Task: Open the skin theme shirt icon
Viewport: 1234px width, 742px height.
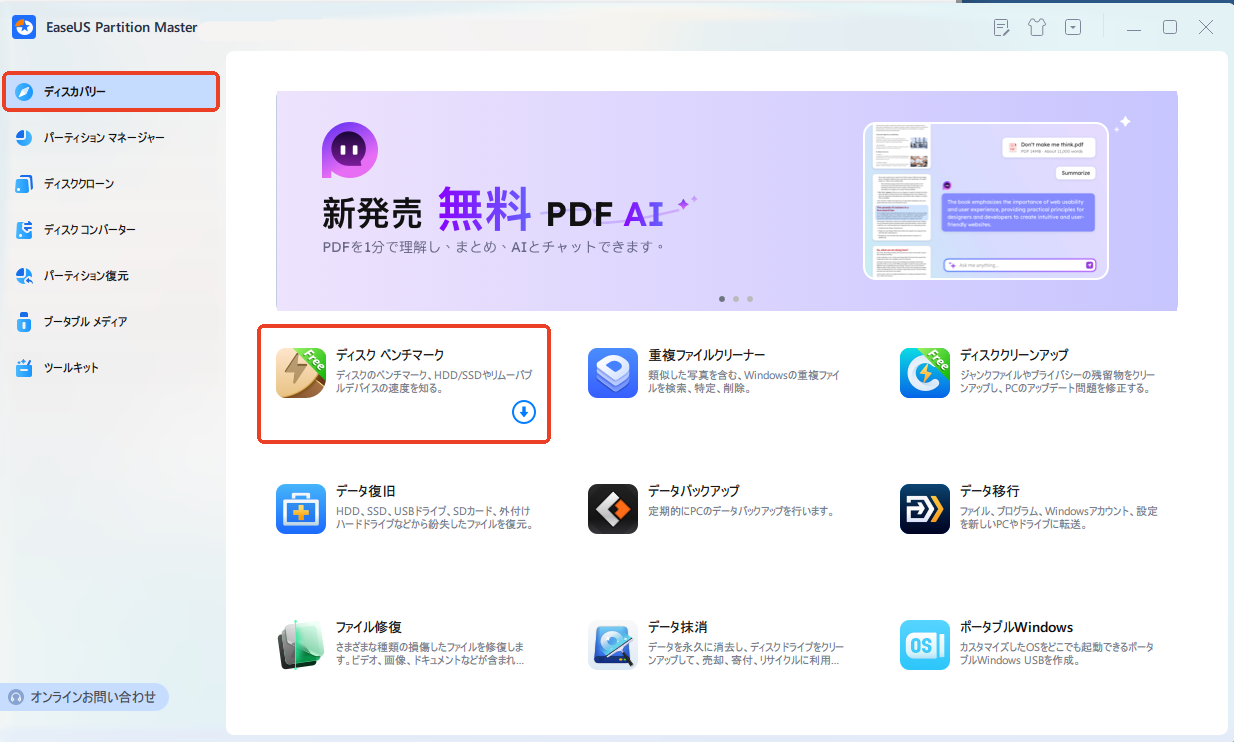Action: [1036, 28]
